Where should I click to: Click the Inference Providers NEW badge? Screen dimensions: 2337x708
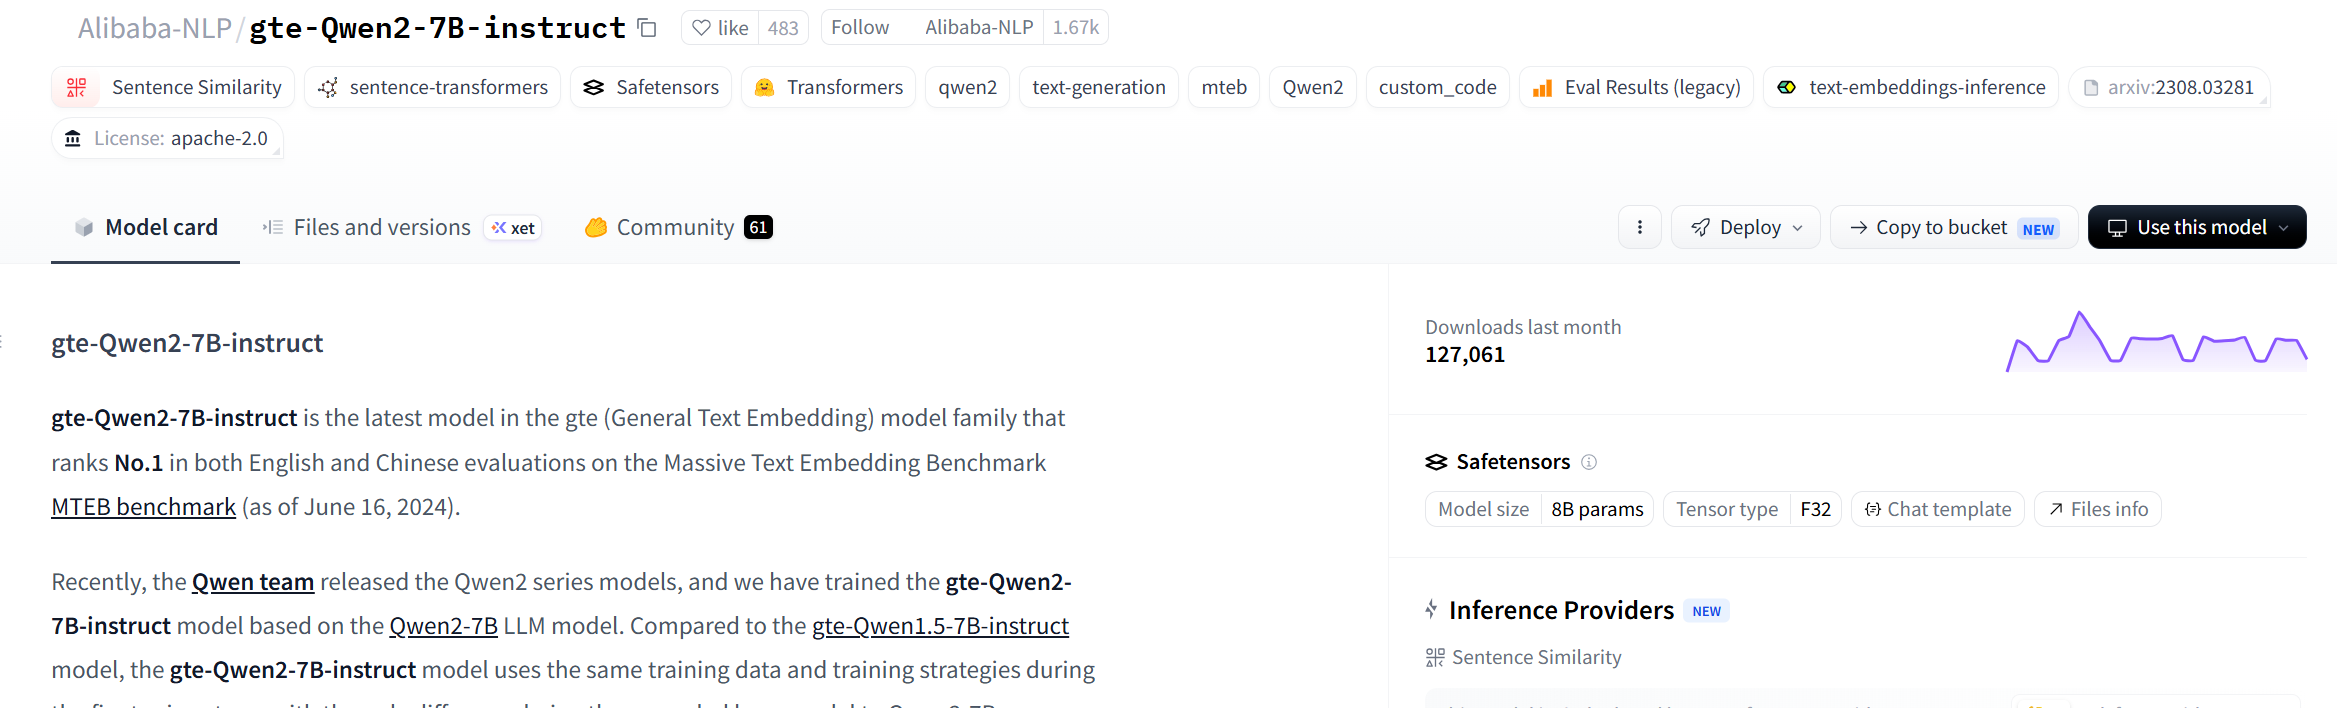point(1707,611)
